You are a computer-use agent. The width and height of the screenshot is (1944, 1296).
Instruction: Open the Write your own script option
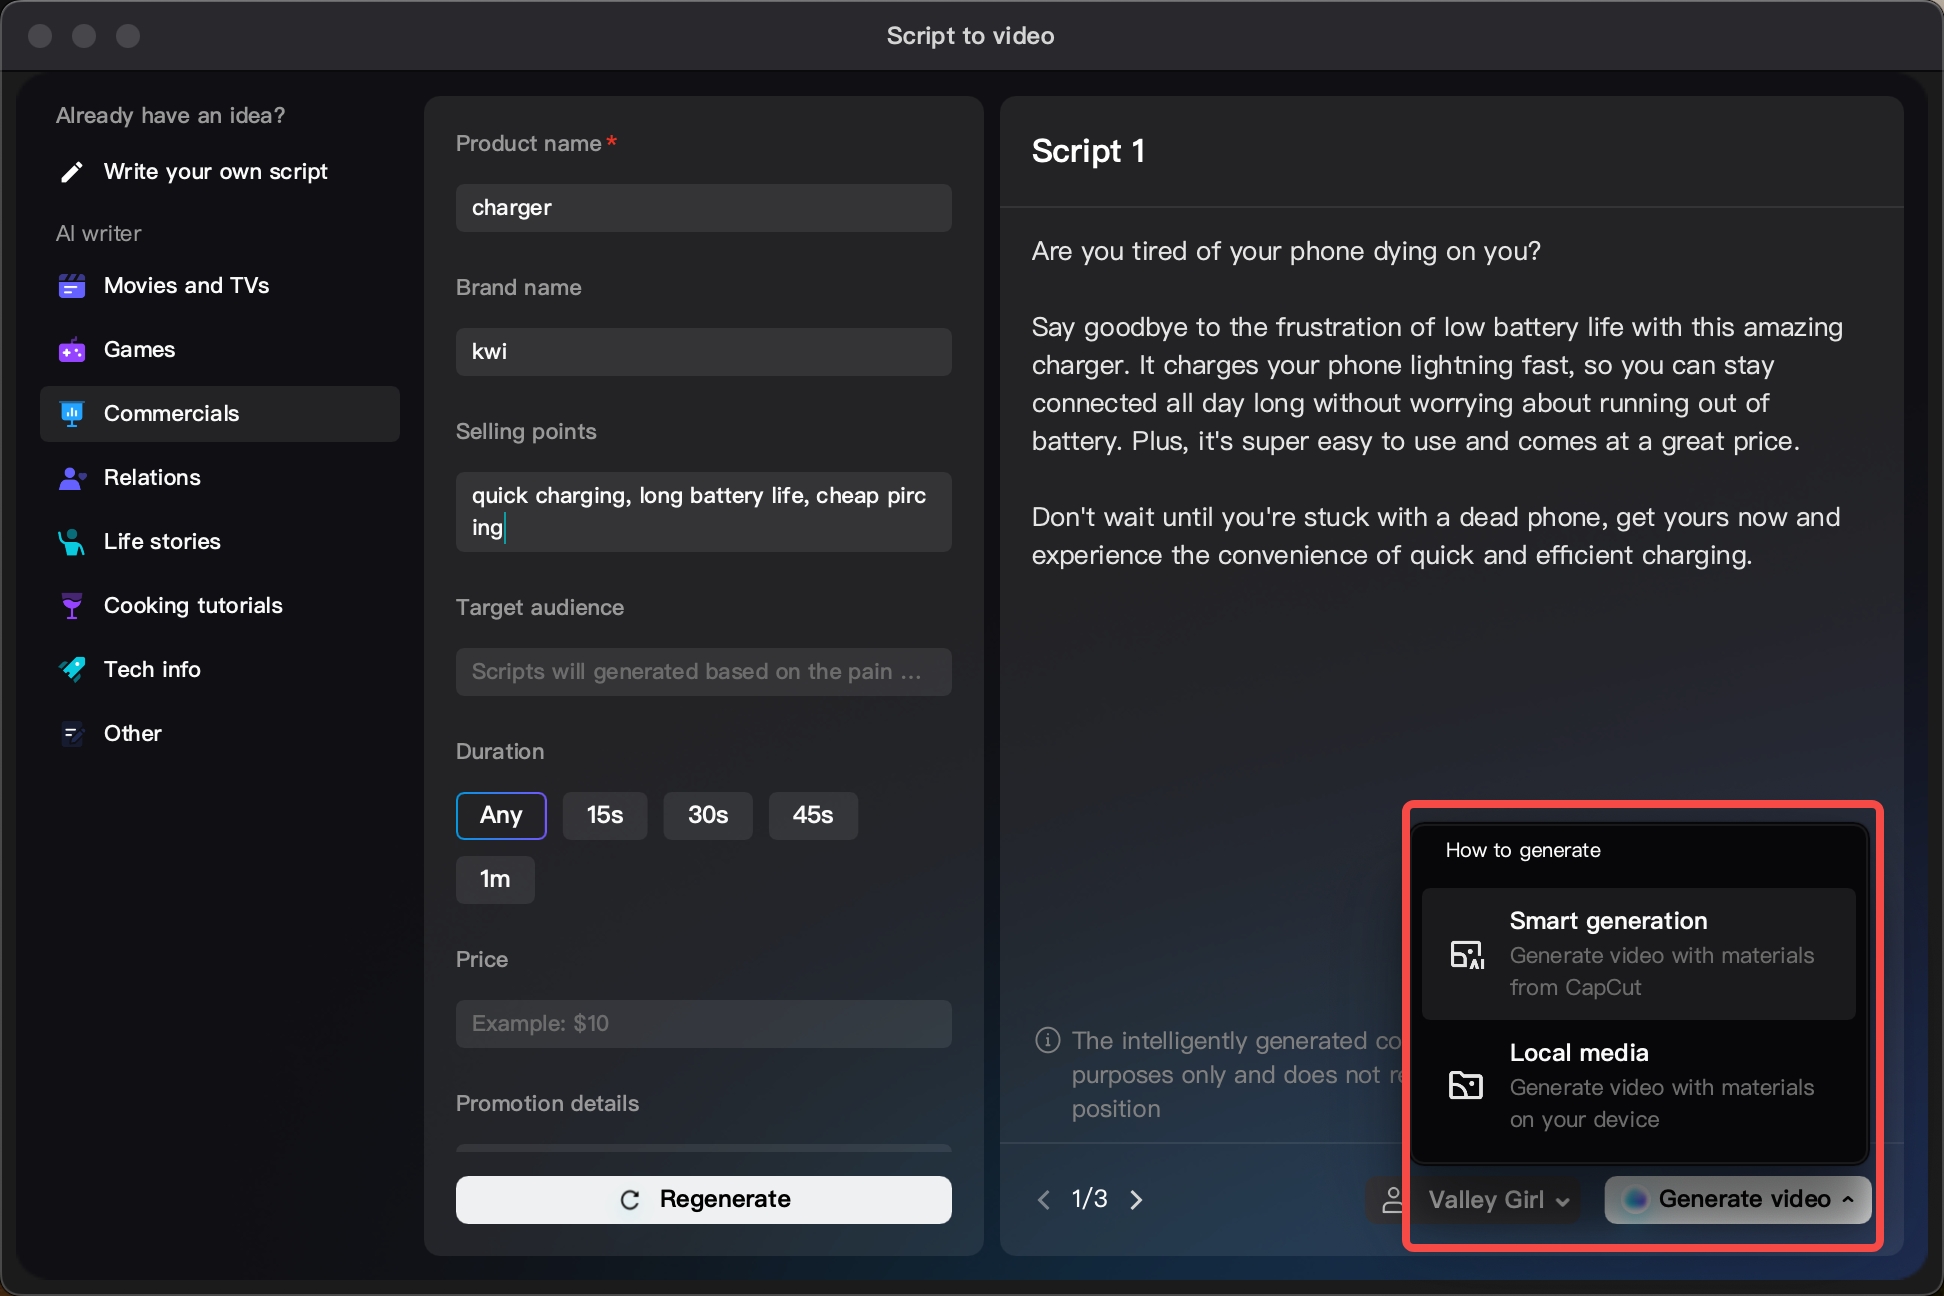(220, 172)
